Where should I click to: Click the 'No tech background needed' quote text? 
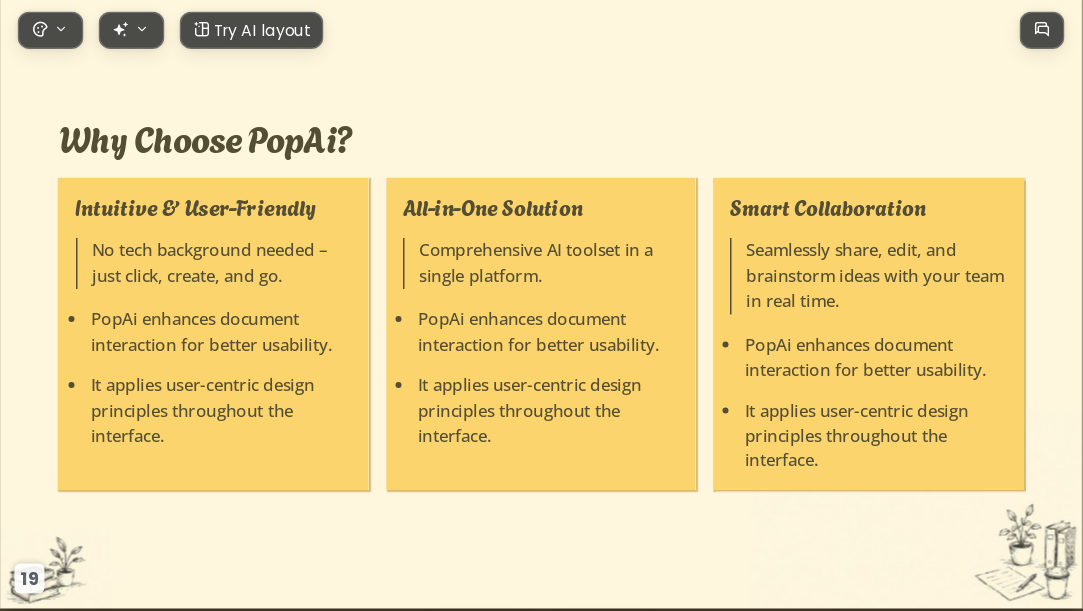209,263
